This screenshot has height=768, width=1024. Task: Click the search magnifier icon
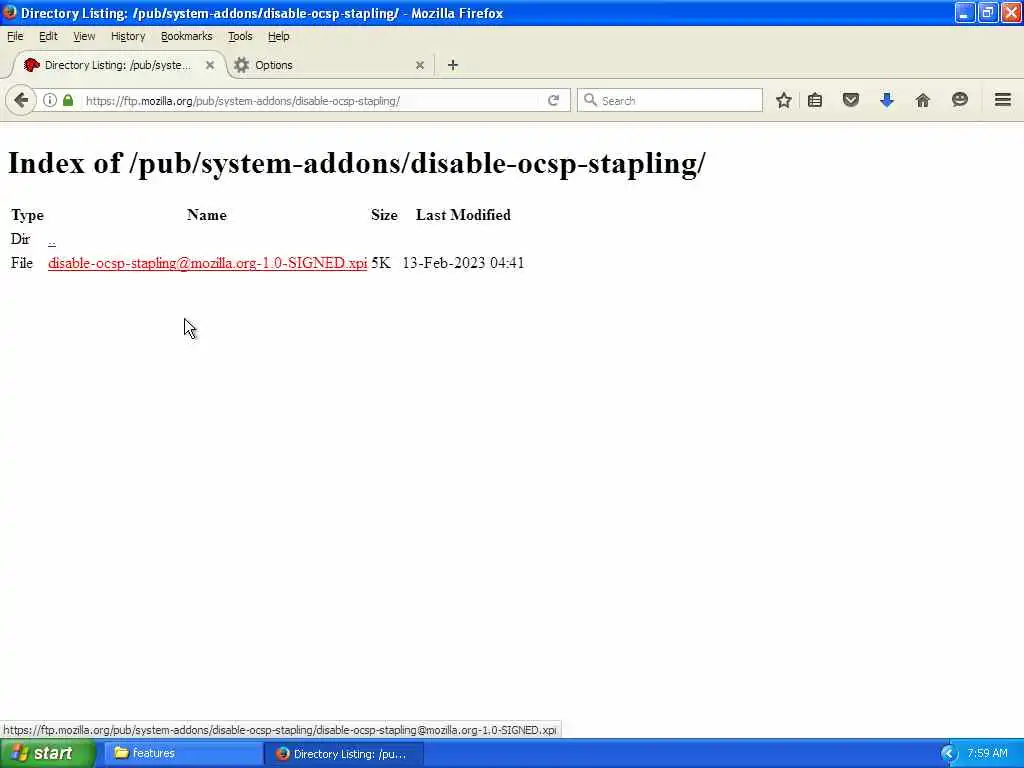[x=590, y=100]
